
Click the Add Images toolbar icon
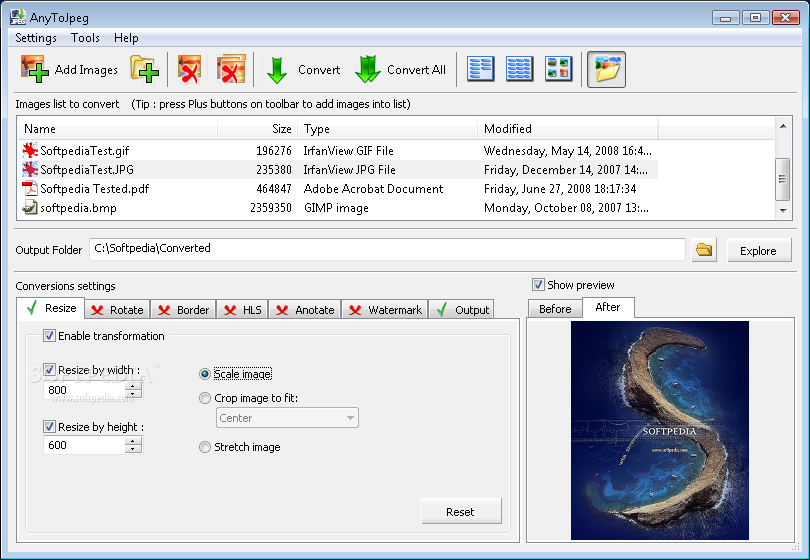35,69
